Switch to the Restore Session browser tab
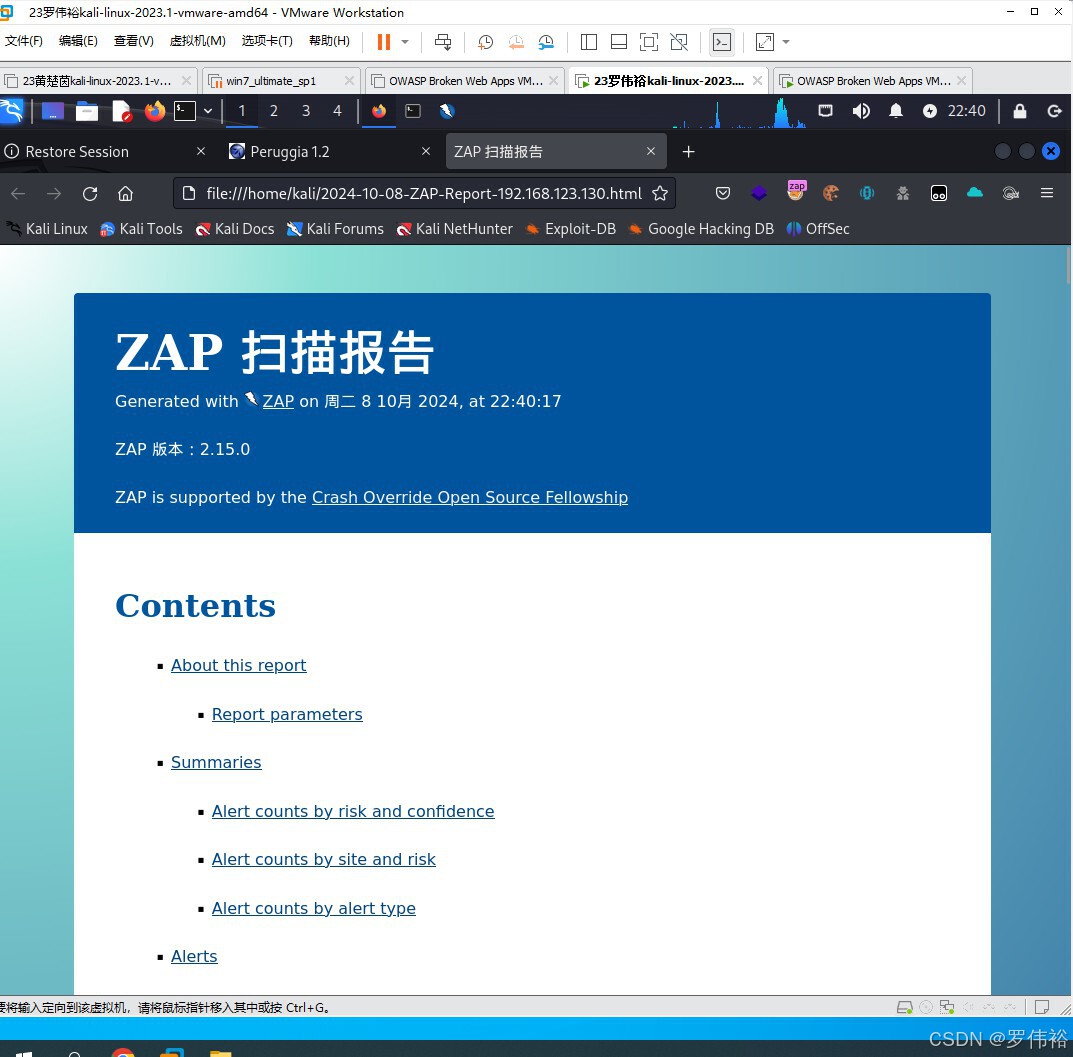 tap(105, 151)
